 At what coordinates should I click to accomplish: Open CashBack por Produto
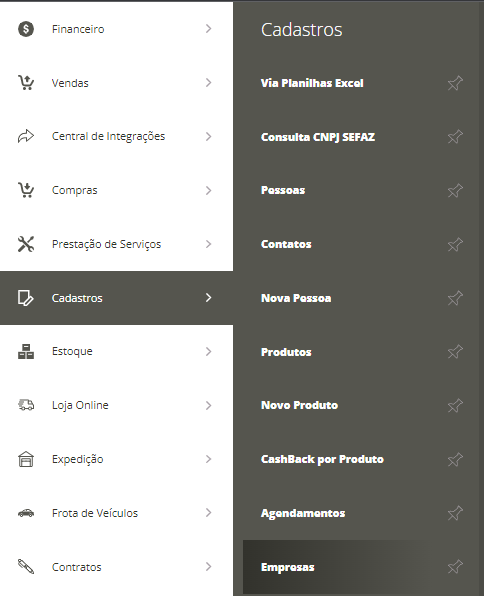pyautogui.click(x=322, y=459)
